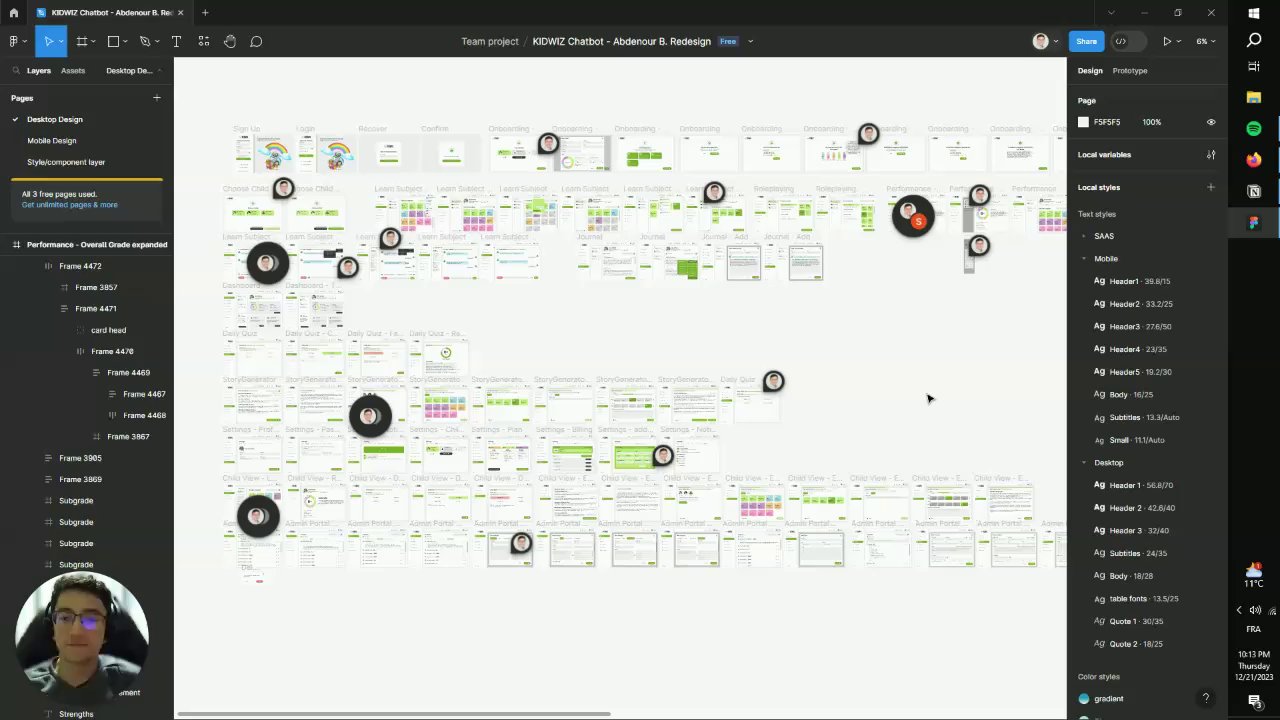Toggle page background visibility eye
Image resolution: width=1280 pixels, height=720 pixels.
pyautogui.click(x=1211, y=122)
